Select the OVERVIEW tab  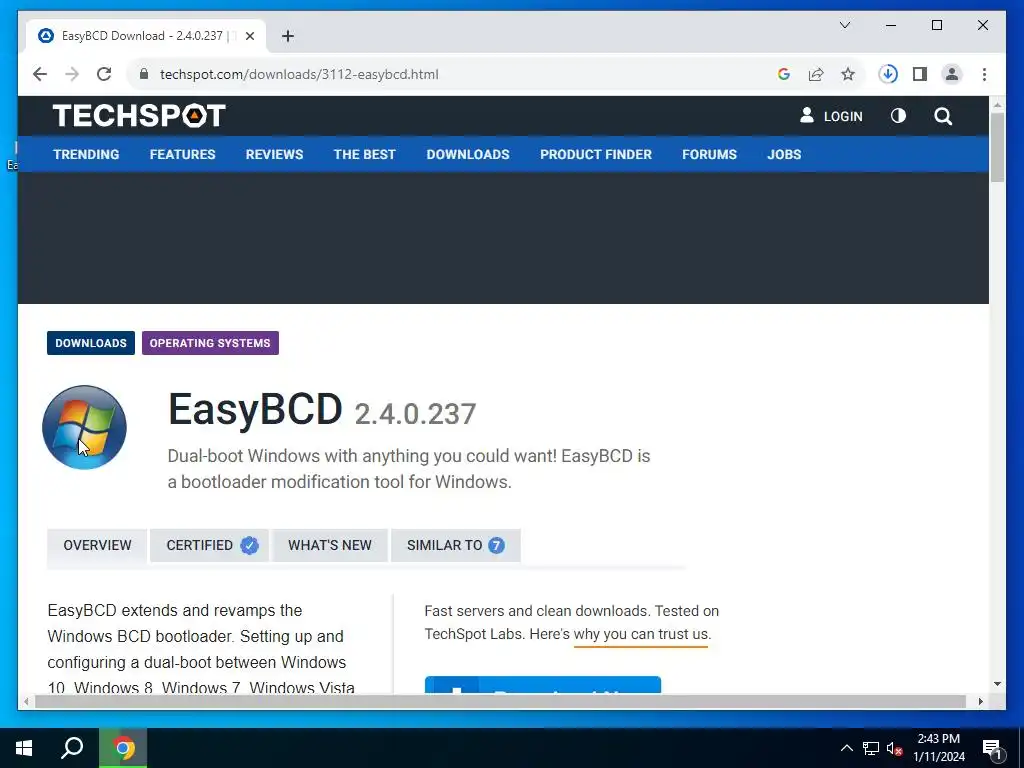(x=97, y=545)
